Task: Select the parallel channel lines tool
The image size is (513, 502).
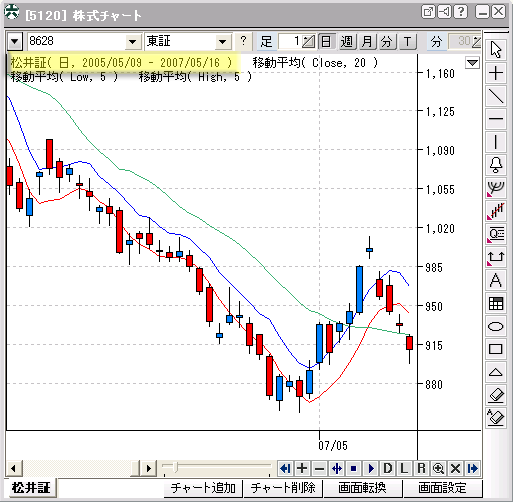Action: 496,211
